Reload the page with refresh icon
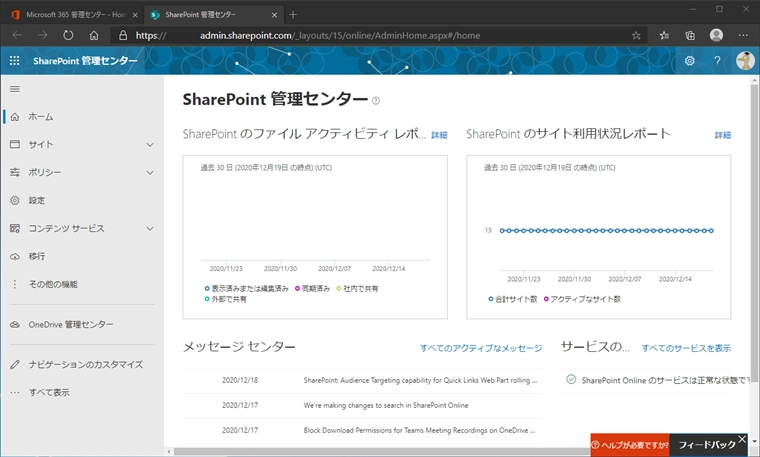Screen dimensions: 760x457 68,35
